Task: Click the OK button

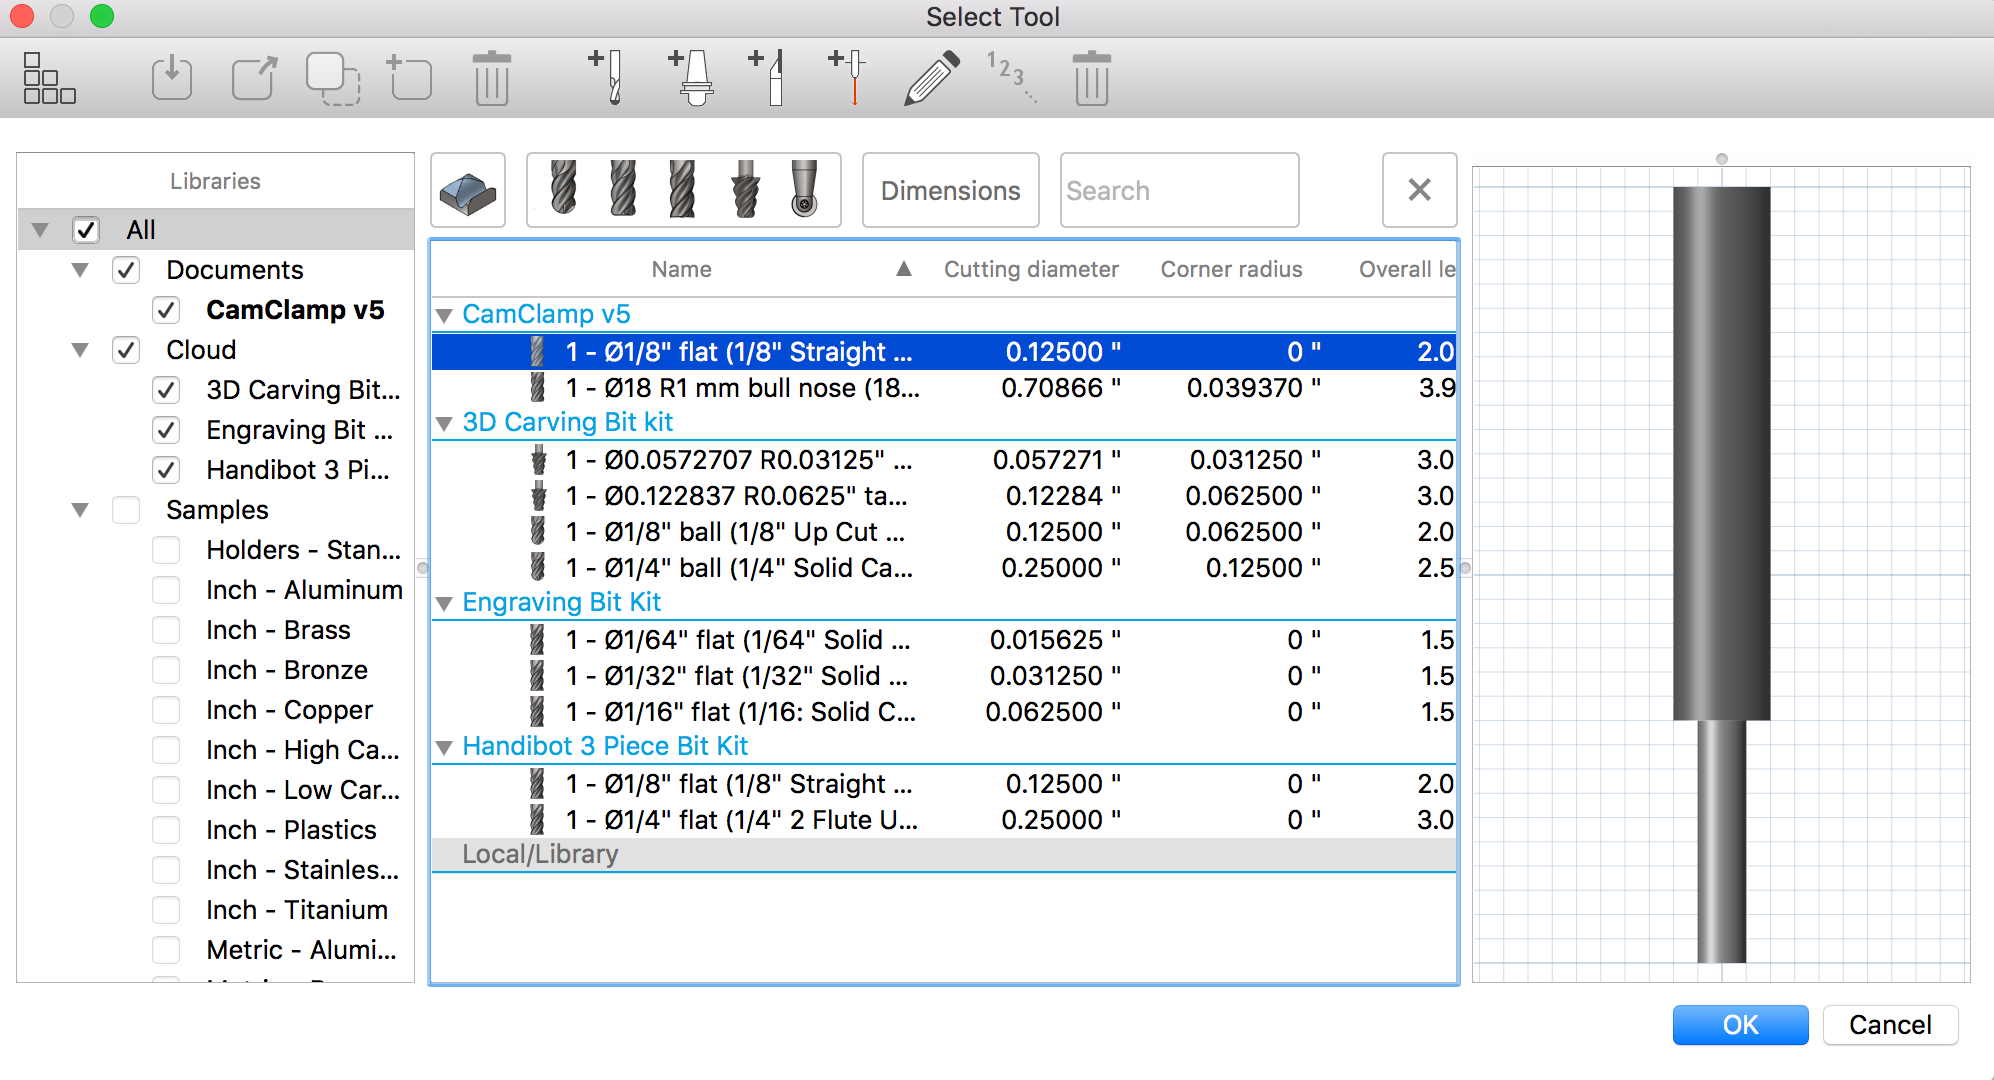Action: (x=1739, y=1025)
